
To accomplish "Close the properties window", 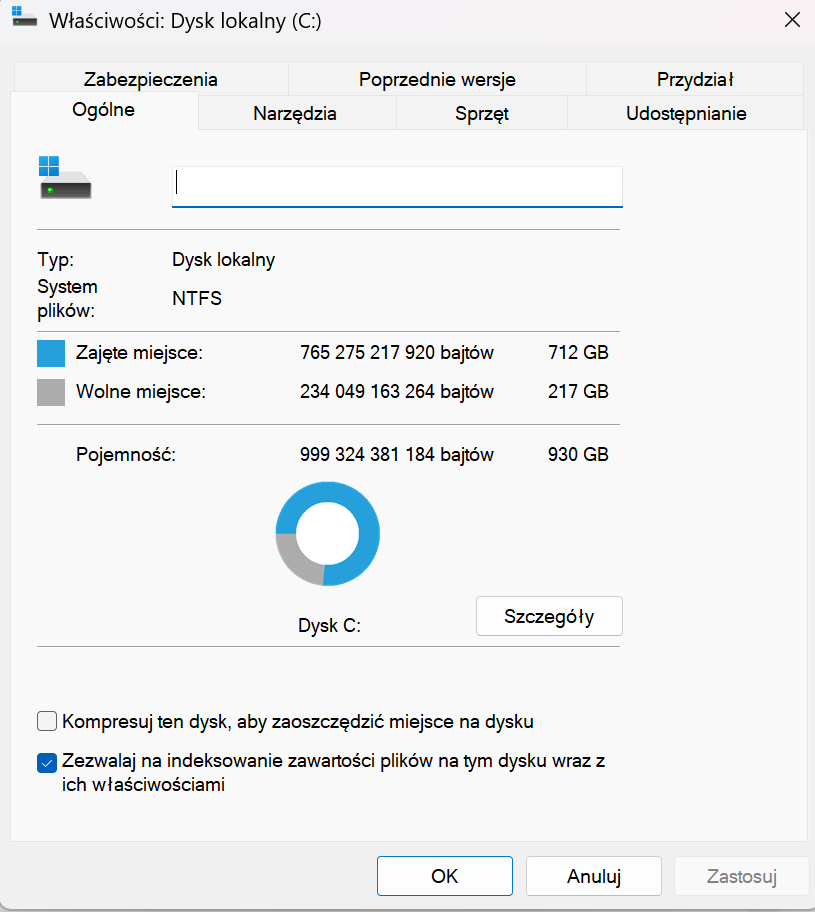I will tap(792, 19).
